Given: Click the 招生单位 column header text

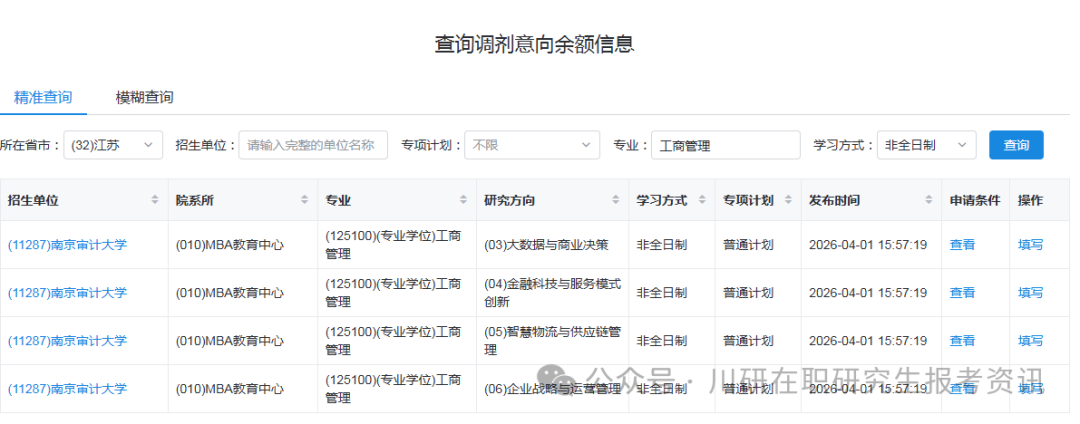Looking at the screenshot, I should coord(33,200).
